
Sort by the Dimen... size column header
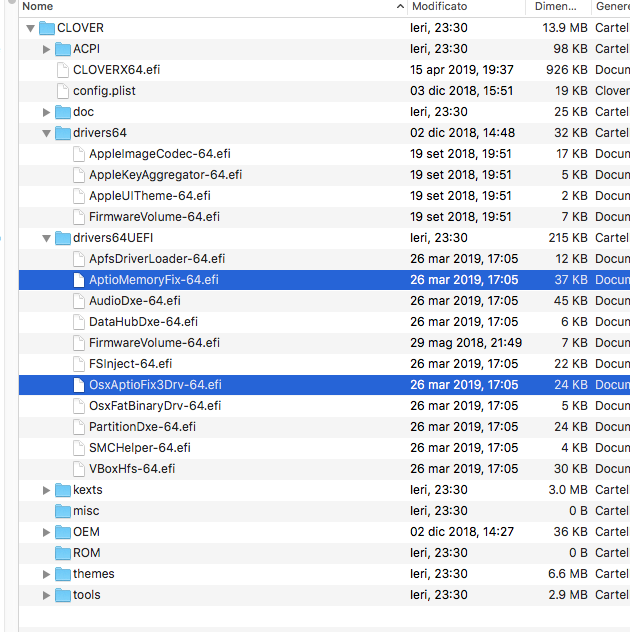pyautogui.click(x=558, y=6)
